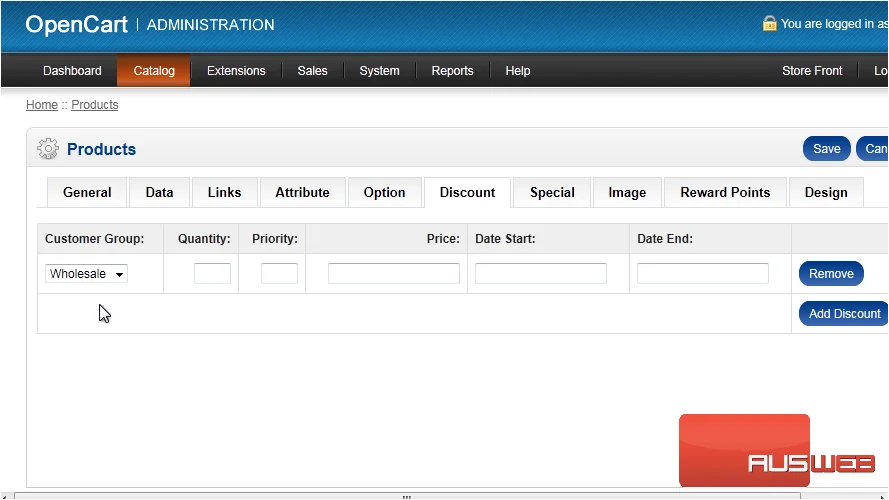Follow the Products breadcrumb link

(x=95, y=105)
